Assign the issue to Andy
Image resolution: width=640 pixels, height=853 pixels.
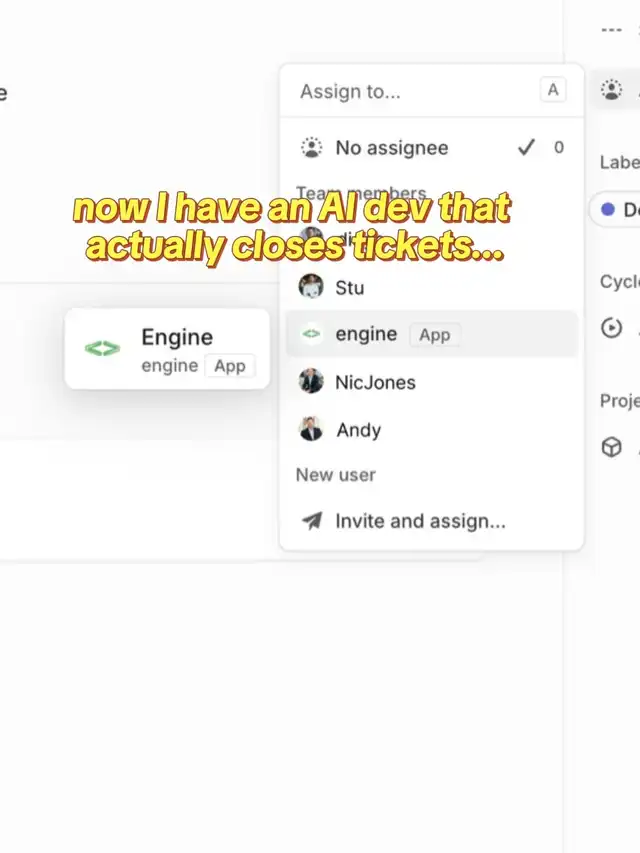[x=358, y=430]
